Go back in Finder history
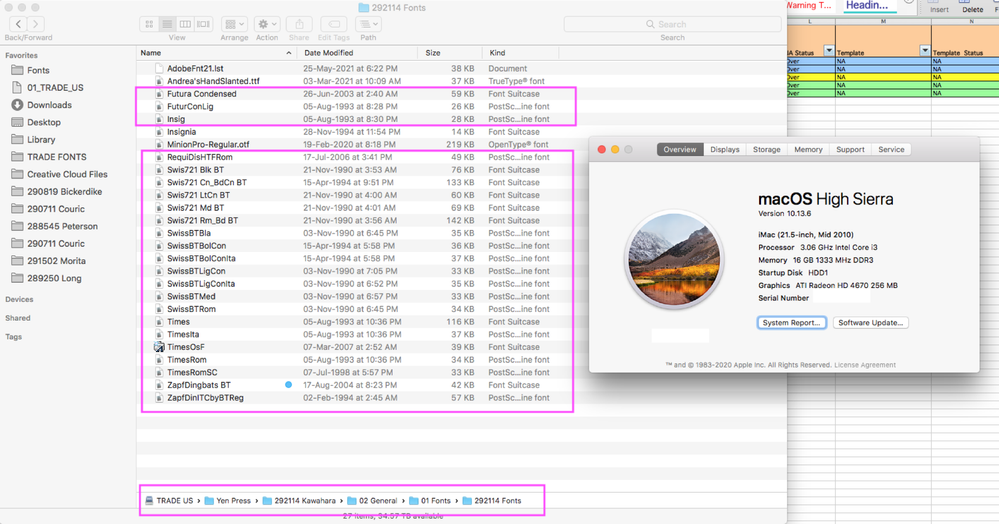The height and width of the screenshot is (524, 999). click(18, 24)
